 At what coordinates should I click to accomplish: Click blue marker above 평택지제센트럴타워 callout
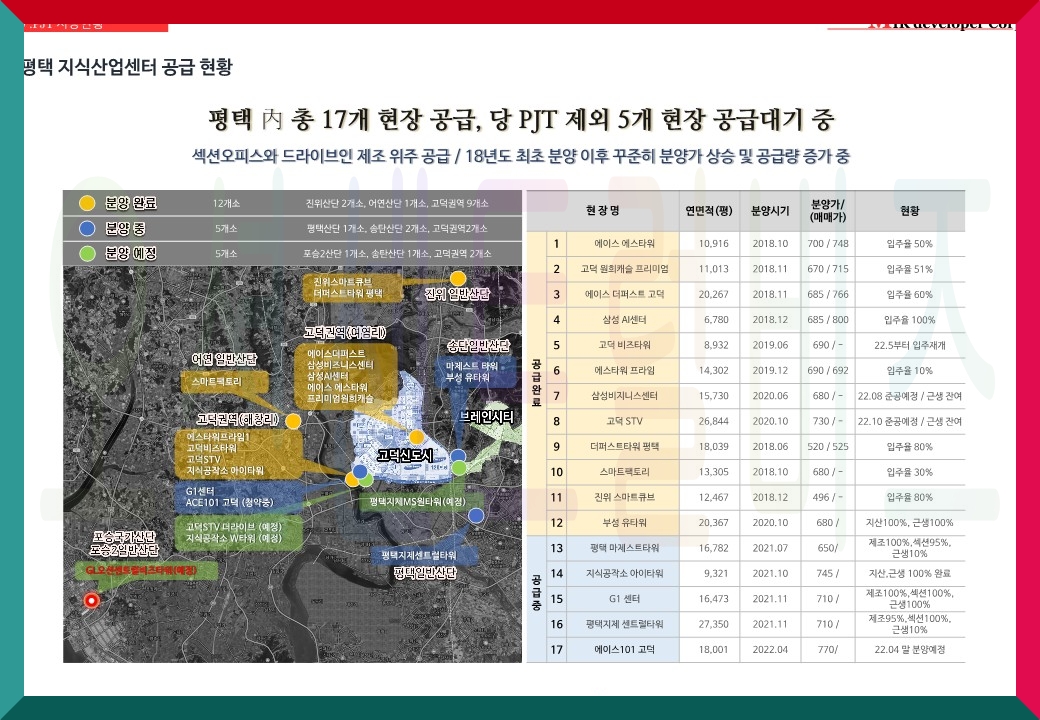[476, 515]
